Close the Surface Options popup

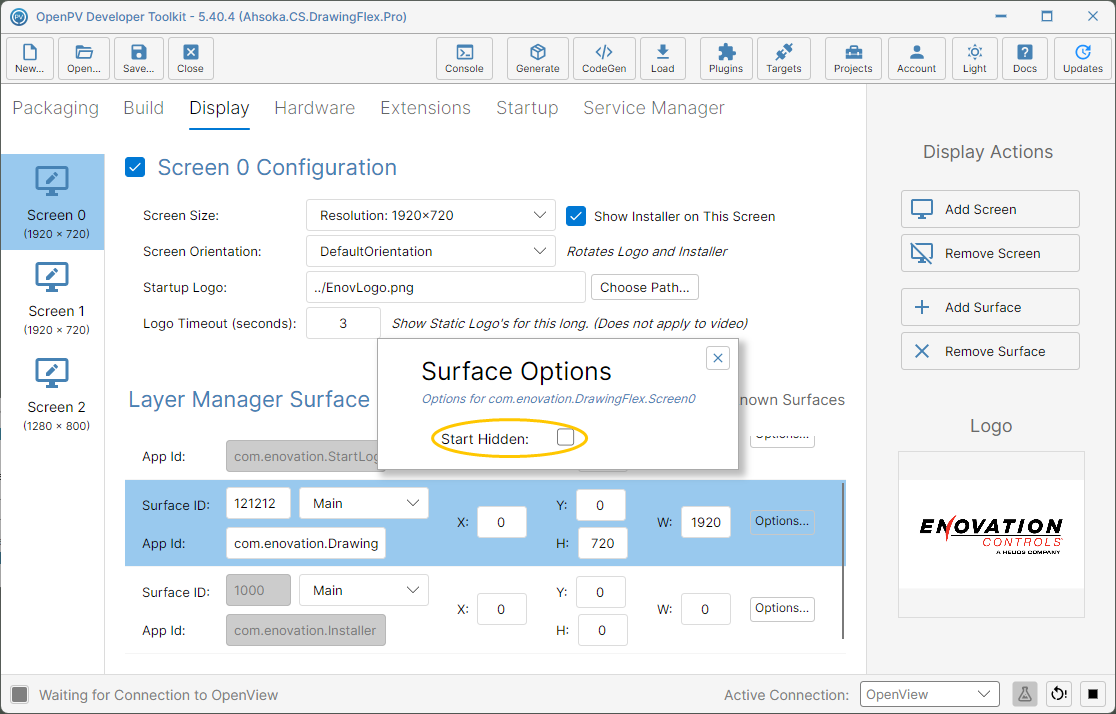point(717,358)
